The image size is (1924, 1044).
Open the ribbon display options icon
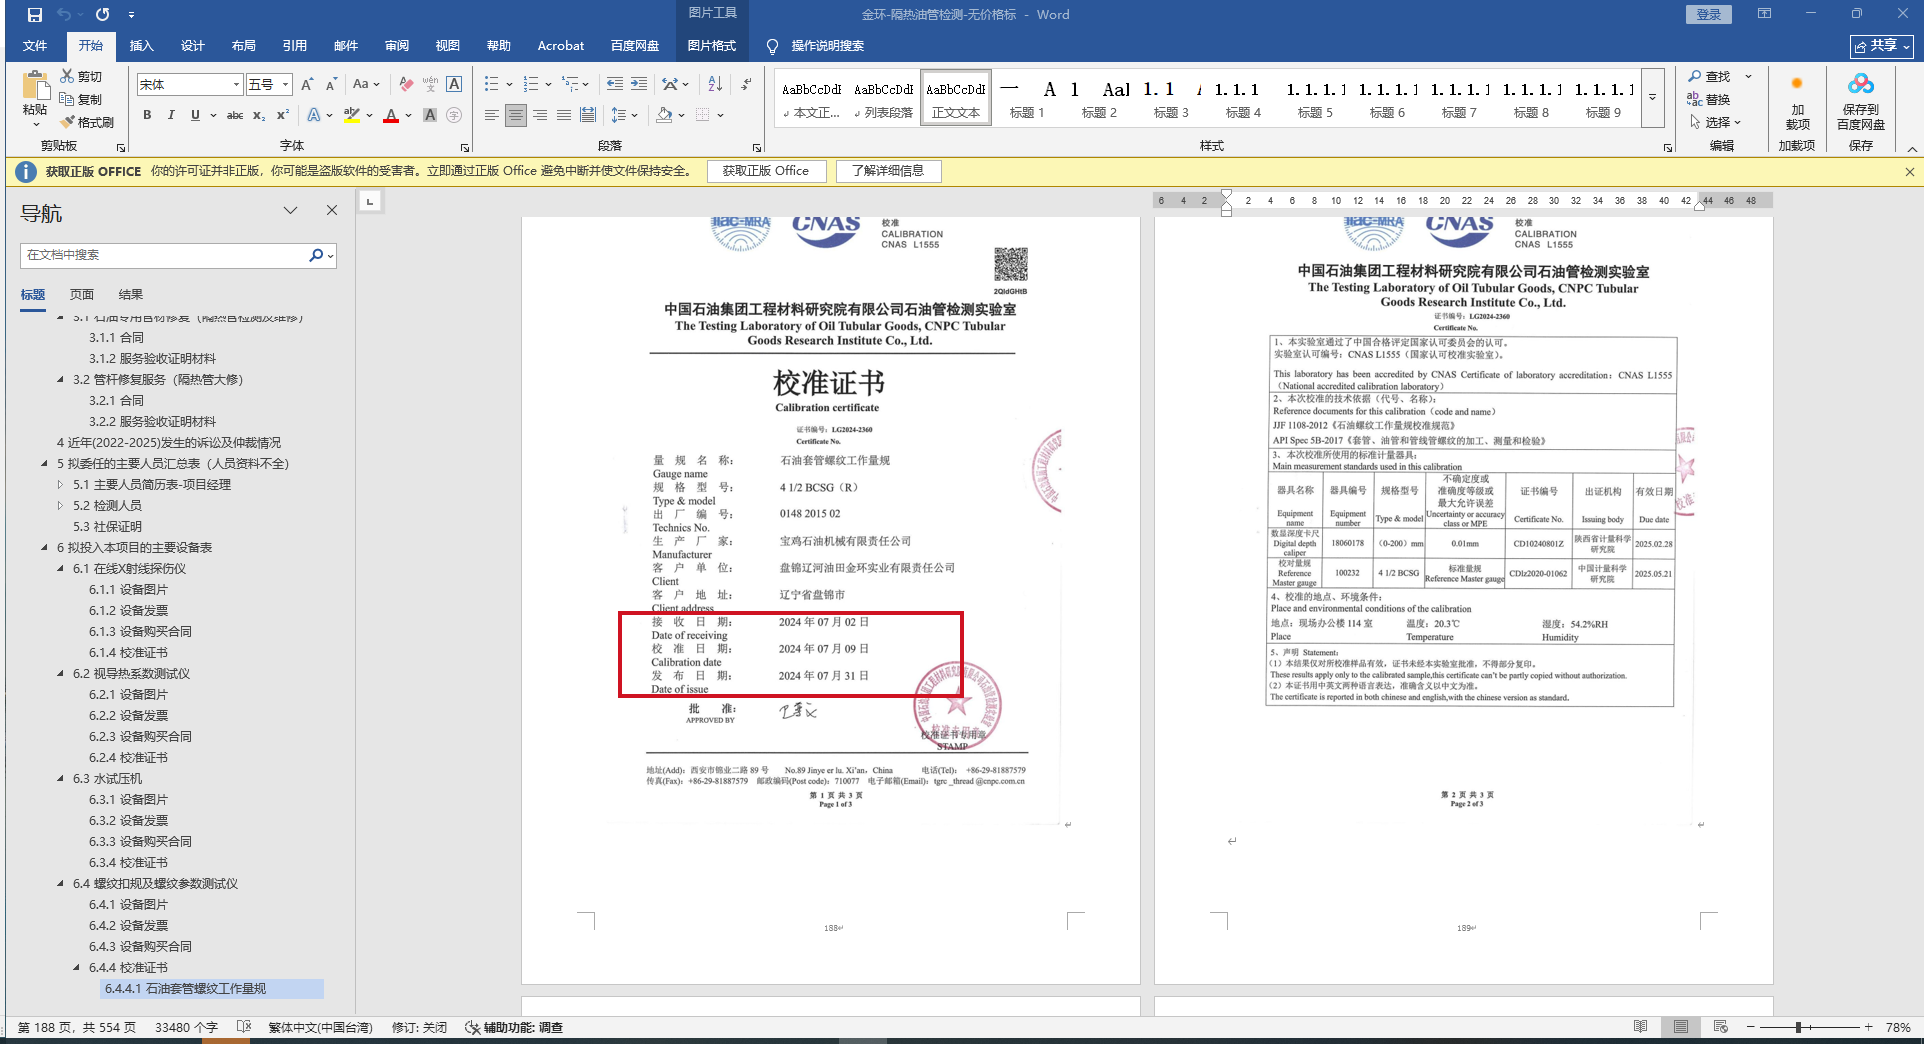click(x=1764, y=14)
